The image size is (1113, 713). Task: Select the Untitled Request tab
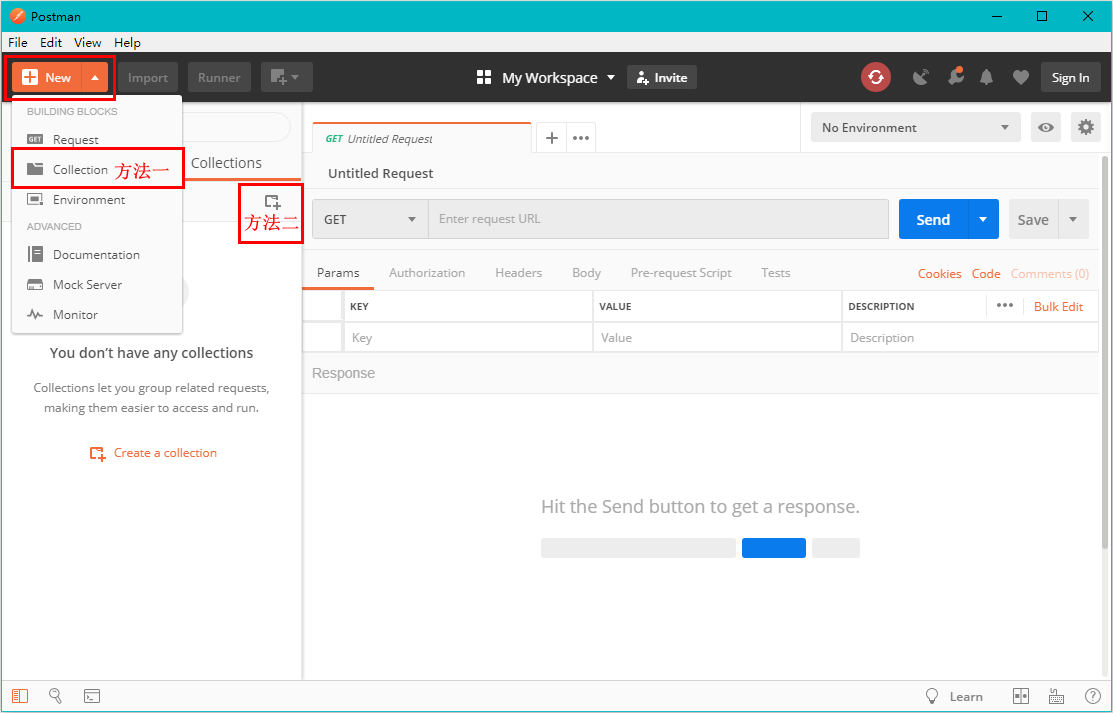coord(422,138)
